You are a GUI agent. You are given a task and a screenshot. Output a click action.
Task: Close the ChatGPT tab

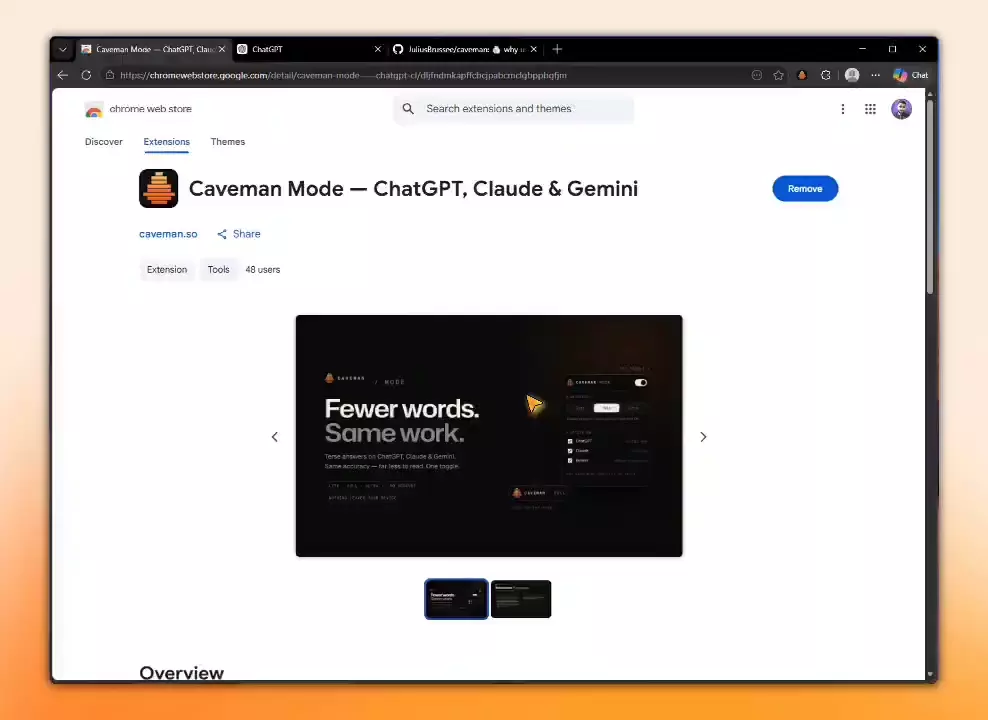pyautogui.click(x=377, y=49)
